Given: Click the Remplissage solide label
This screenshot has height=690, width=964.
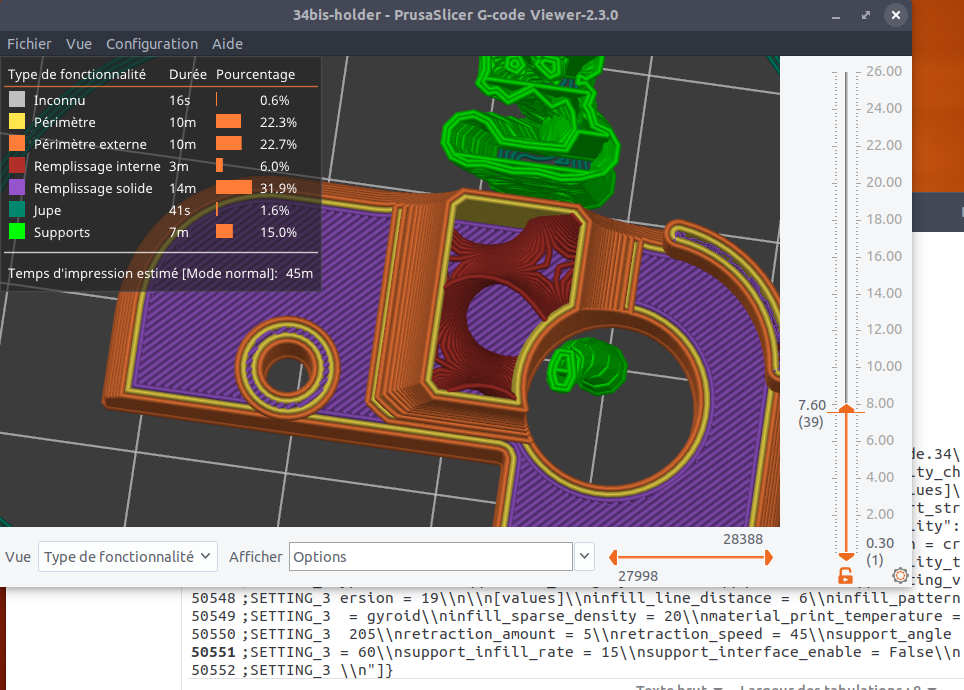Looking at the screenshot, I should (x=93, y=189).
